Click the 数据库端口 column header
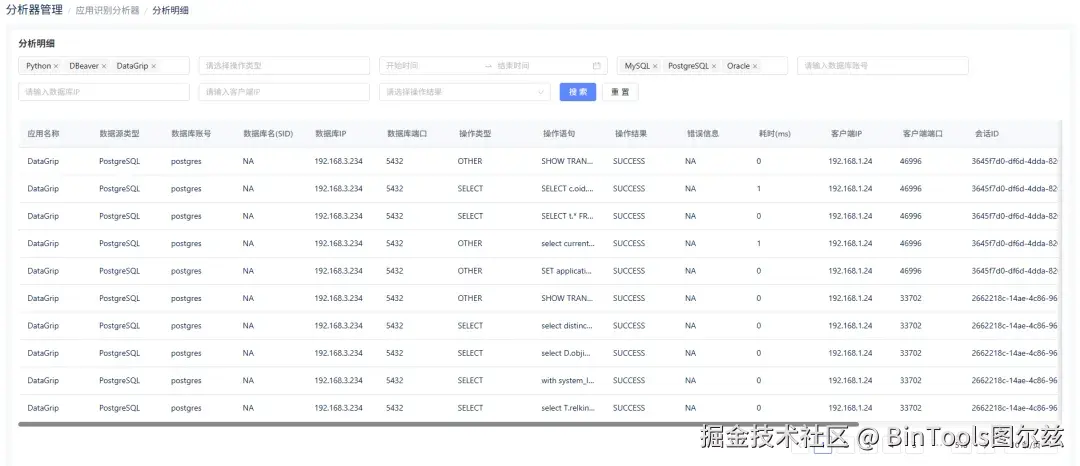Viewport: 1080px width, 466px height. tap(406, 134)
